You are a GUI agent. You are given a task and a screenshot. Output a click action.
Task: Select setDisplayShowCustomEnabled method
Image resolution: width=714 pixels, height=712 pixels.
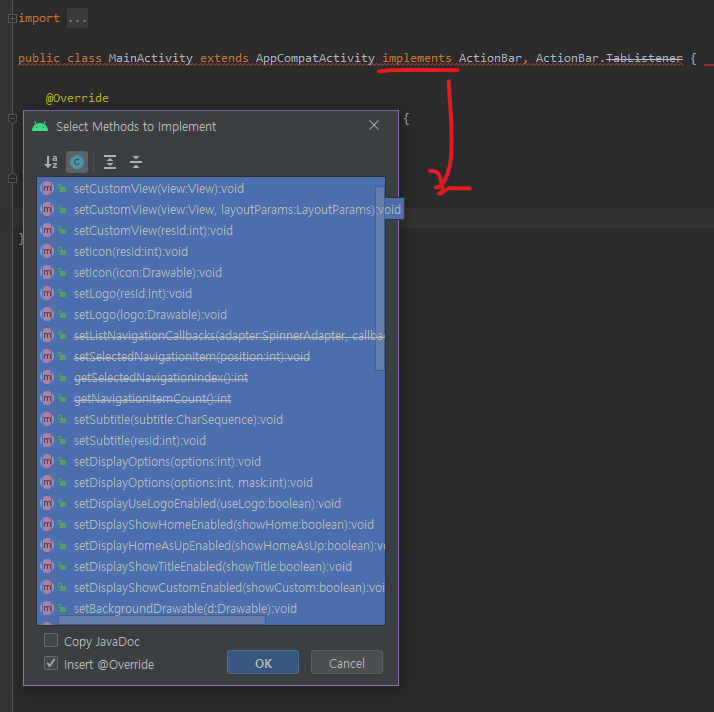coord(211,587)
